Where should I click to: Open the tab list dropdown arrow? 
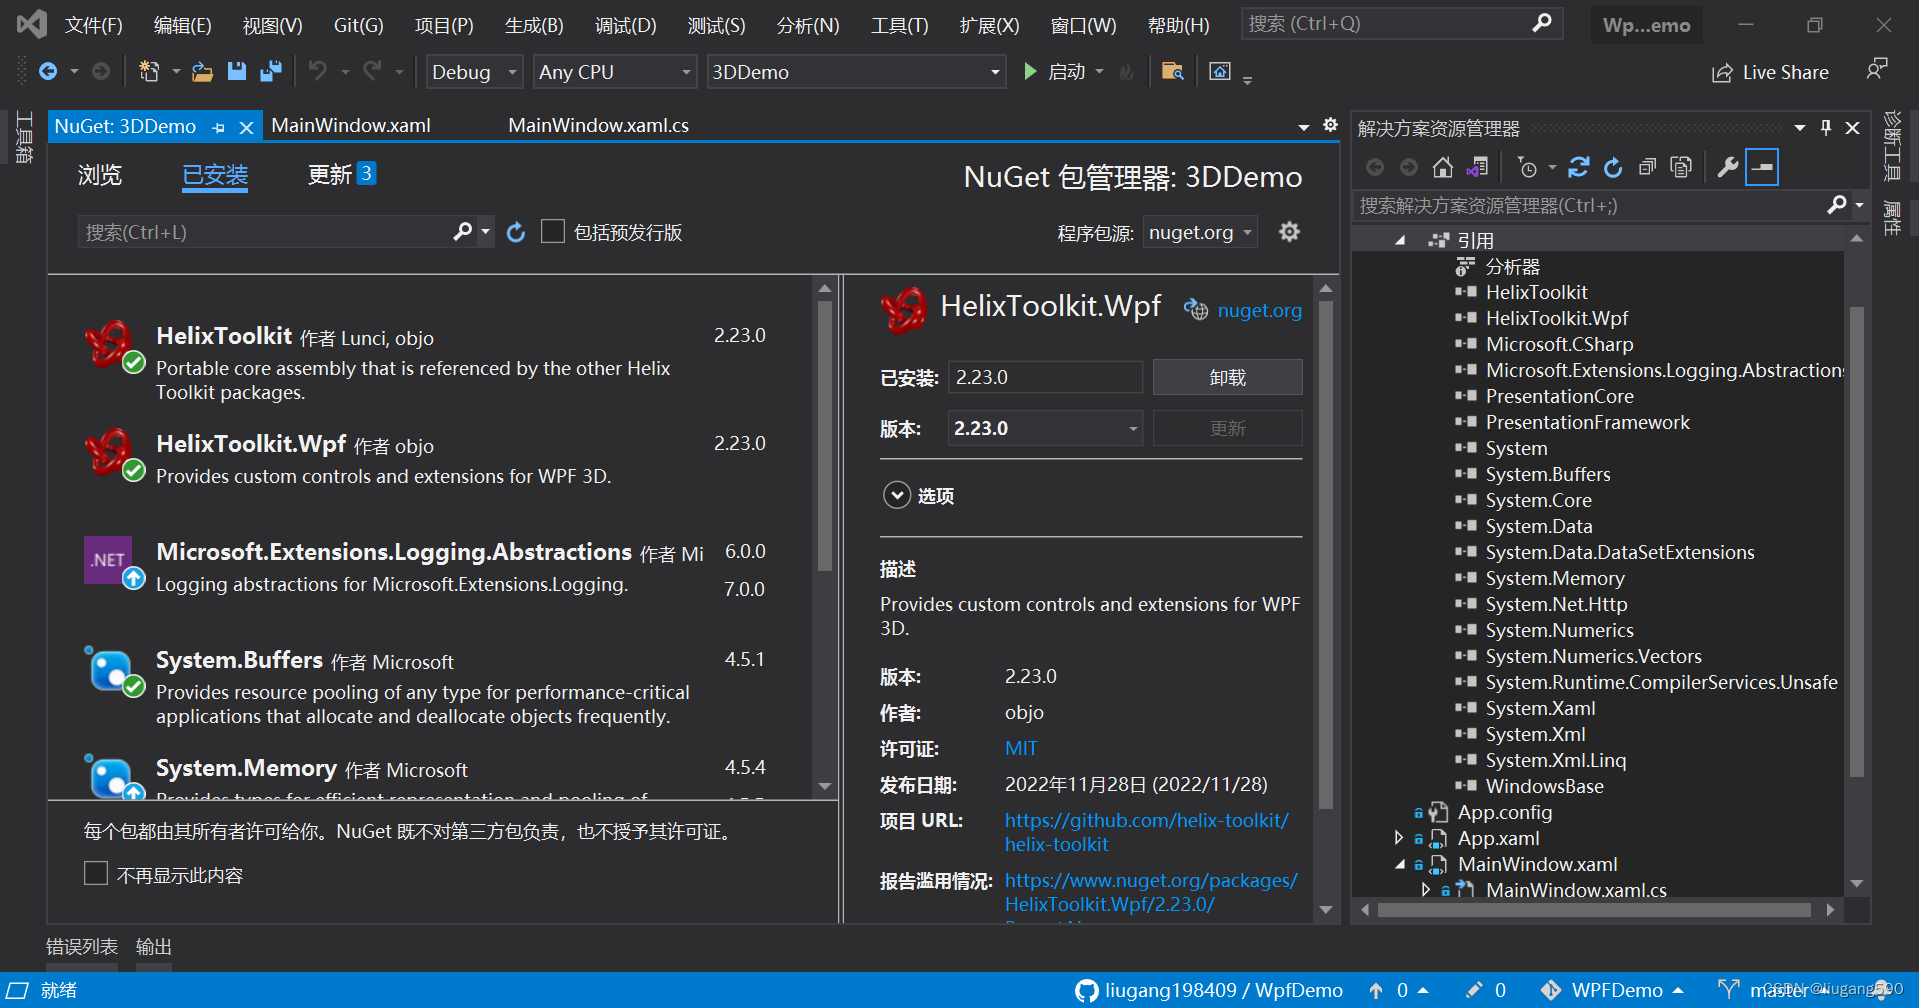[1303, 127]
